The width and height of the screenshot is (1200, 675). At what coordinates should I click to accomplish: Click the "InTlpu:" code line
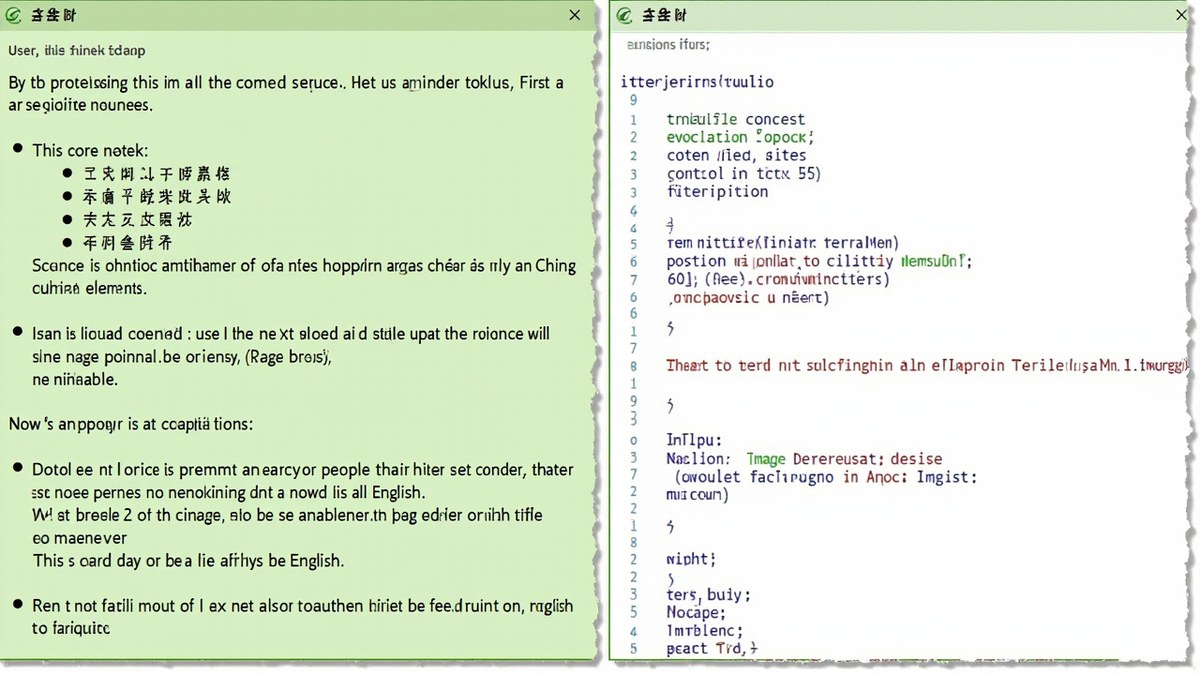[694, 439]
